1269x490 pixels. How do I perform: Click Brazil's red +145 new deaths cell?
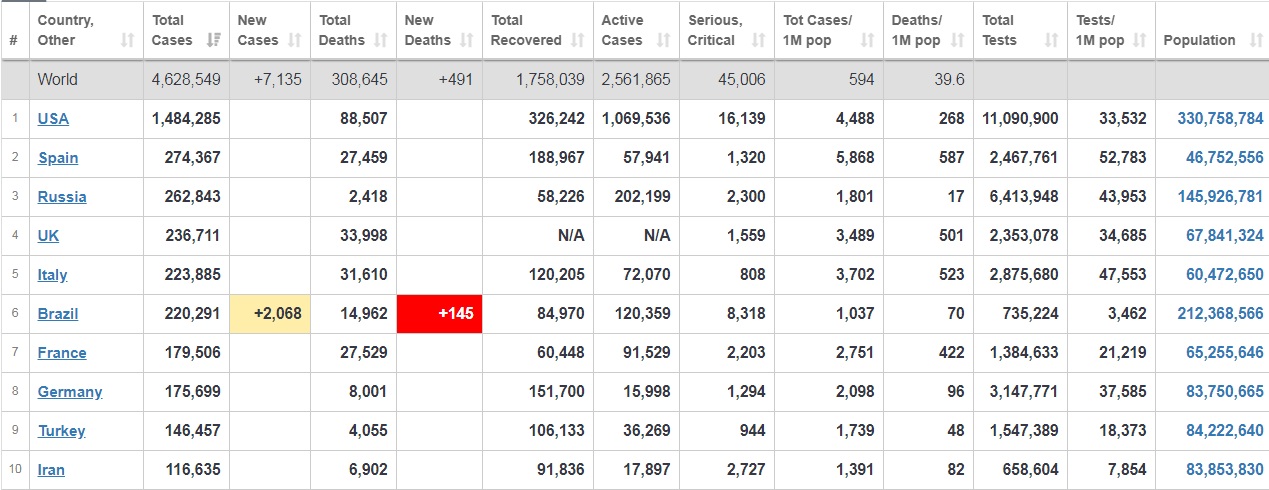[x=439, y=314]
